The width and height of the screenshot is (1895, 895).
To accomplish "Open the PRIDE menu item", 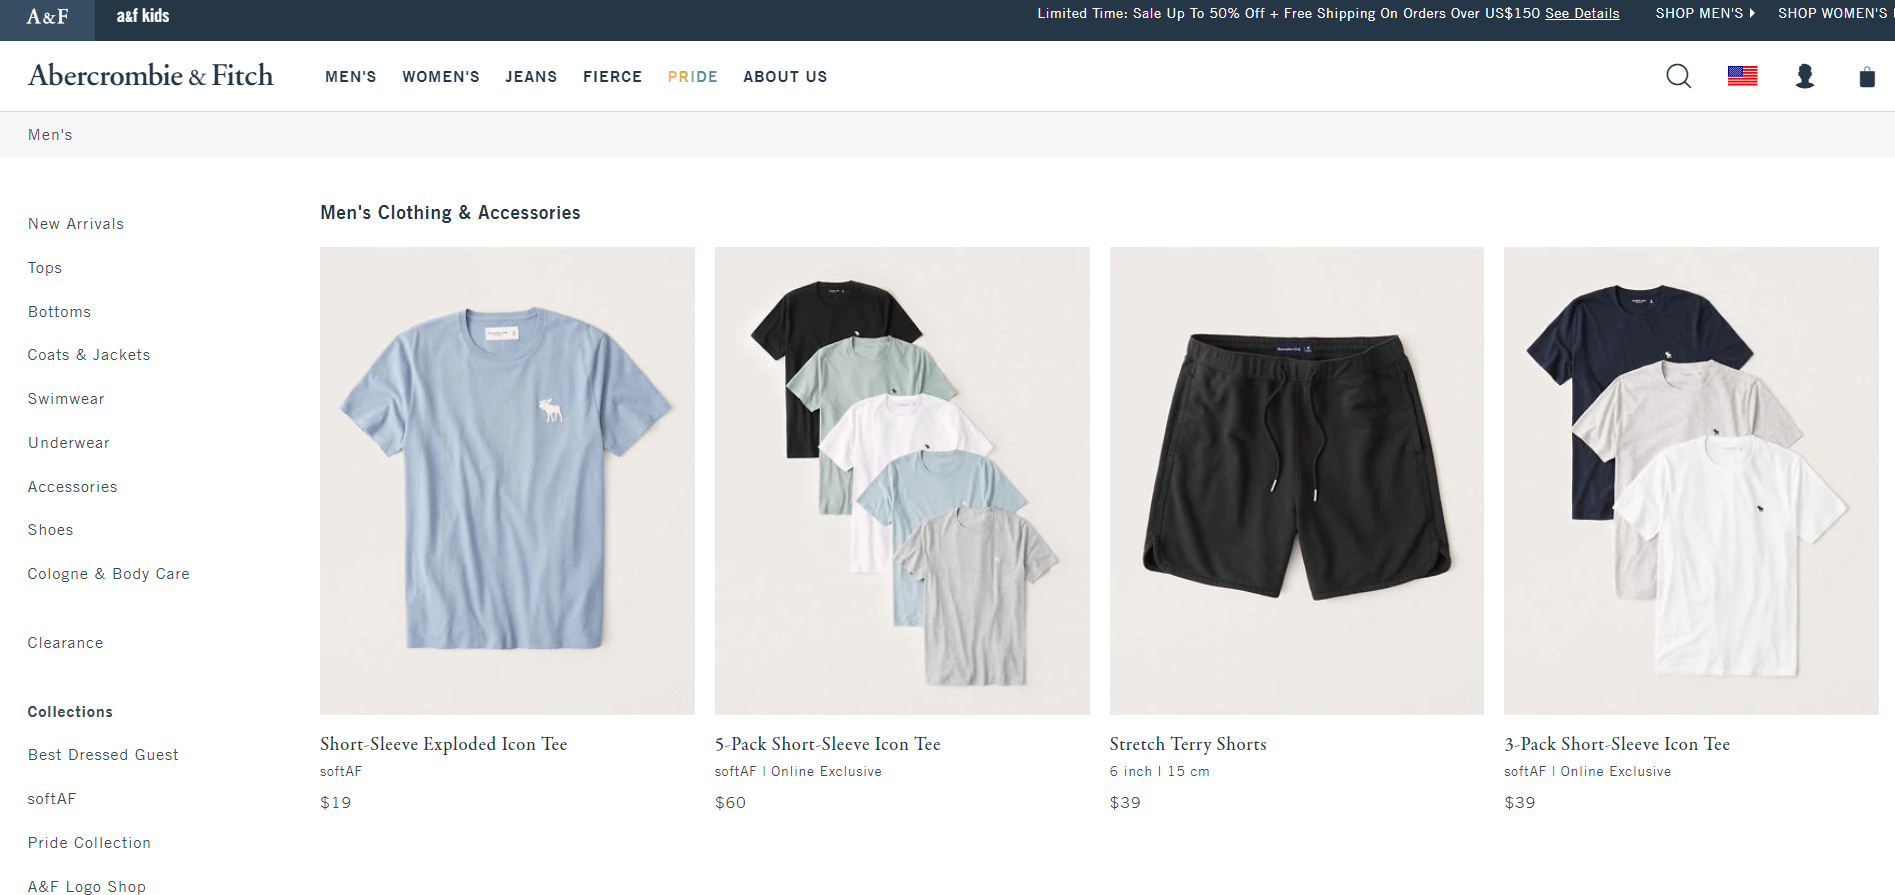I will point(692,76).
